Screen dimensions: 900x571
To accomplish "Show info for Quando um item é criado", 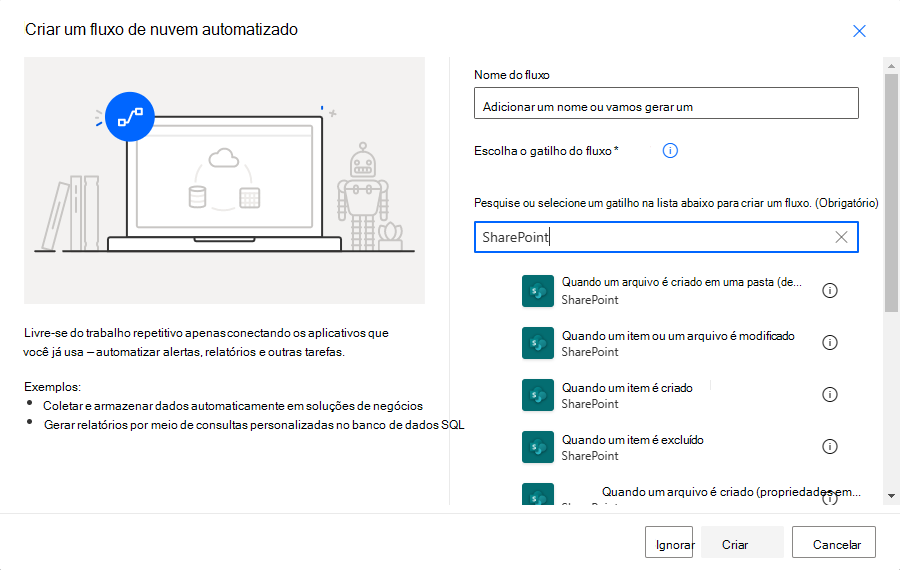I will pyautogui.click(x=829, y=395).
